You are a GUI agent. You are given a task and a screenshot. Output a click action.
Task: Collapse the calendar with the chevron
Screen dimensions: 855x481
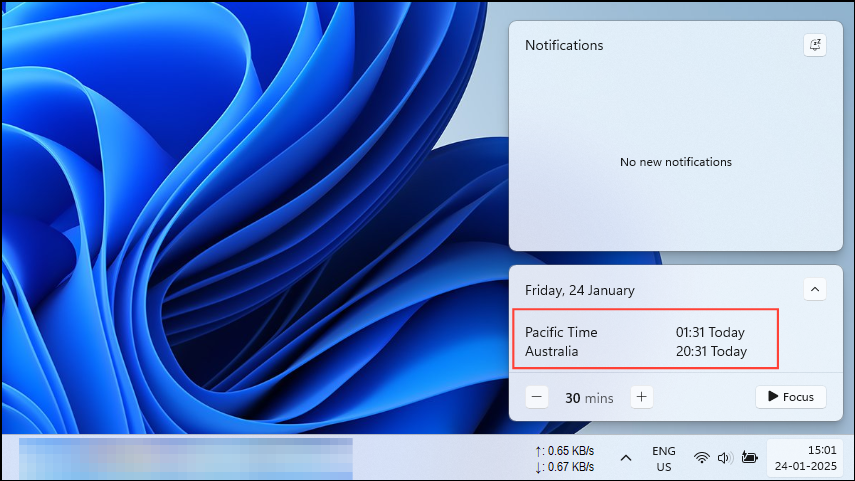click(x=815, y=290)
